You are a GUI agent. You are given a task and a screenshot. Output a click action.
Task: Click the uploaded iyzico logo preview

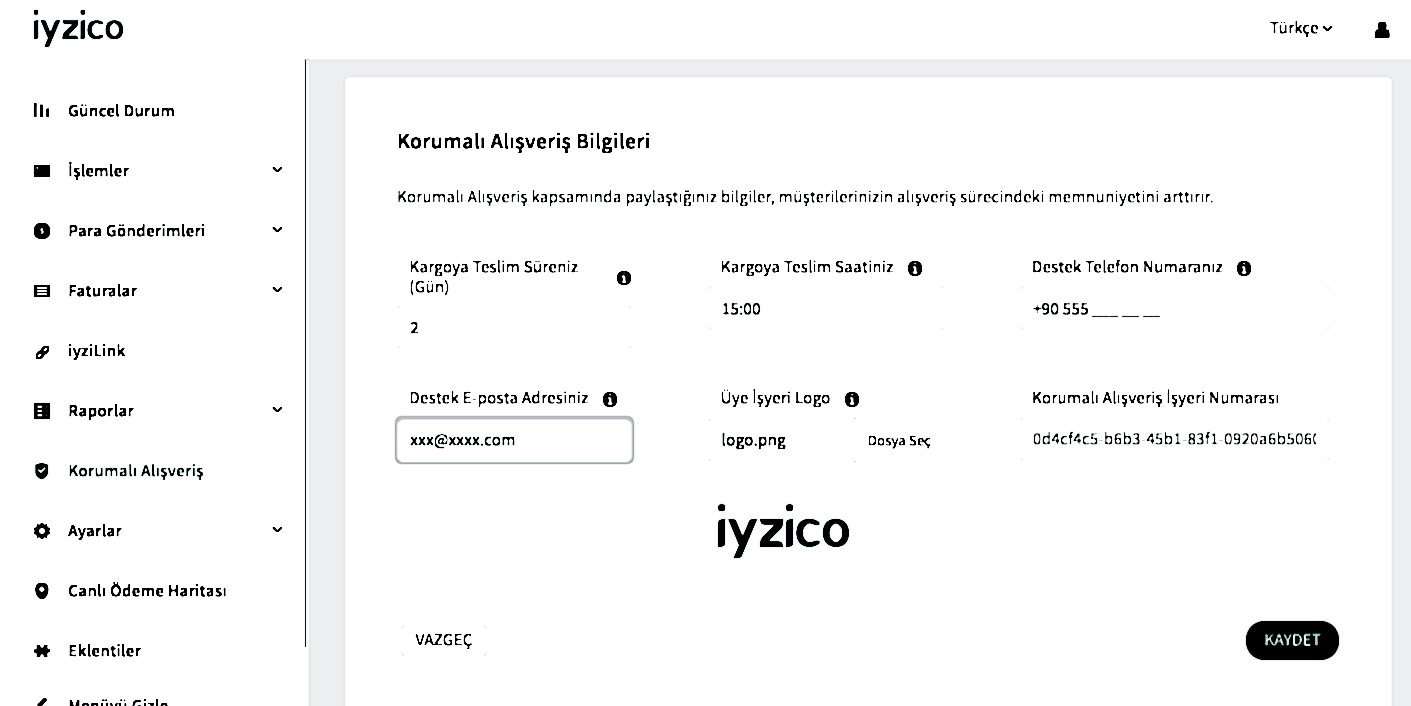(x=783, y=531)
